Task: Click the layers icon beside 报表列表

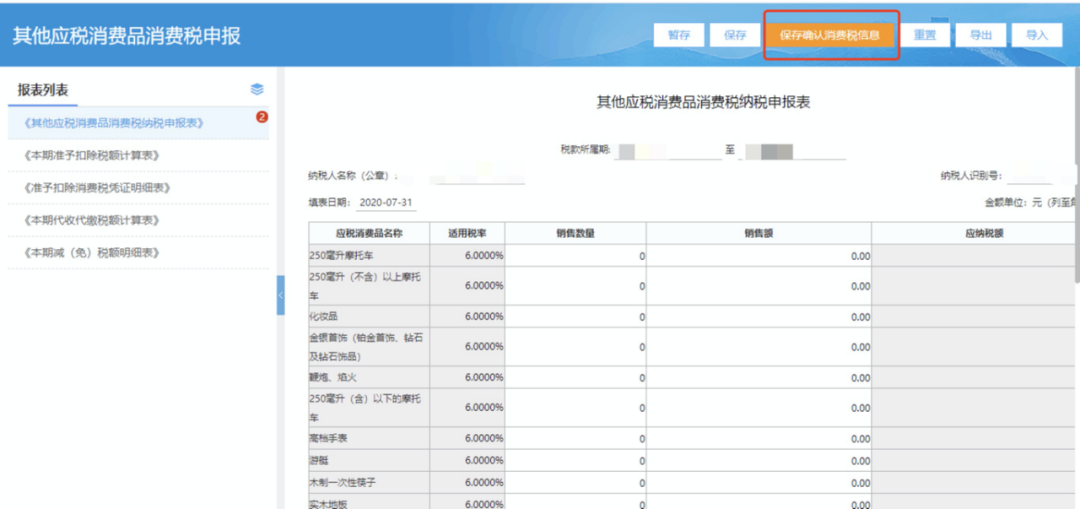Action: point(257,90)
